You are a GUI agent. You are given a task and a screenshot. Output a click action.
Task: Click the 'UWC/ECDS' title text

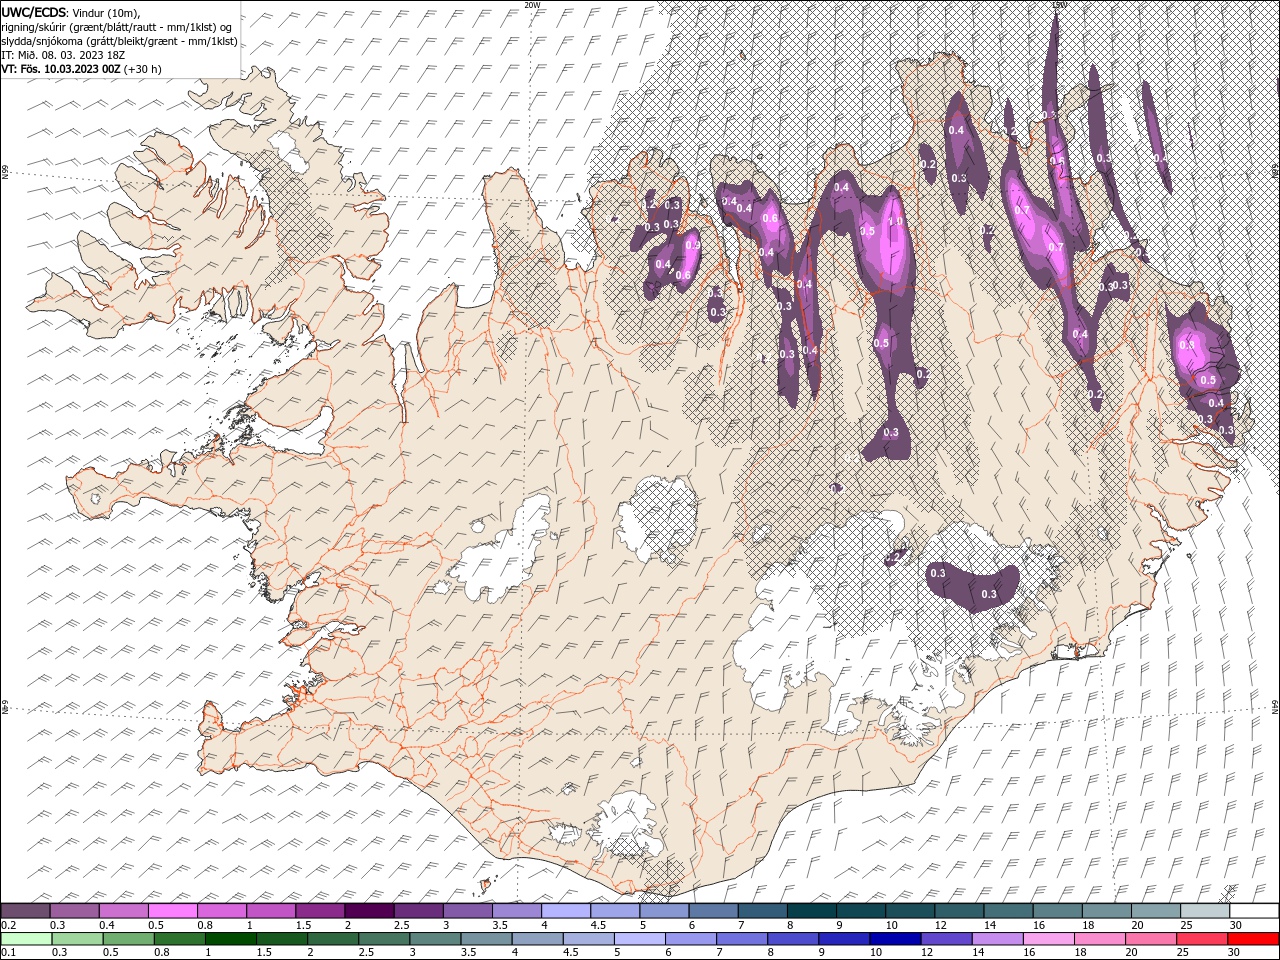pyautogui.click(x=34, y=12)
